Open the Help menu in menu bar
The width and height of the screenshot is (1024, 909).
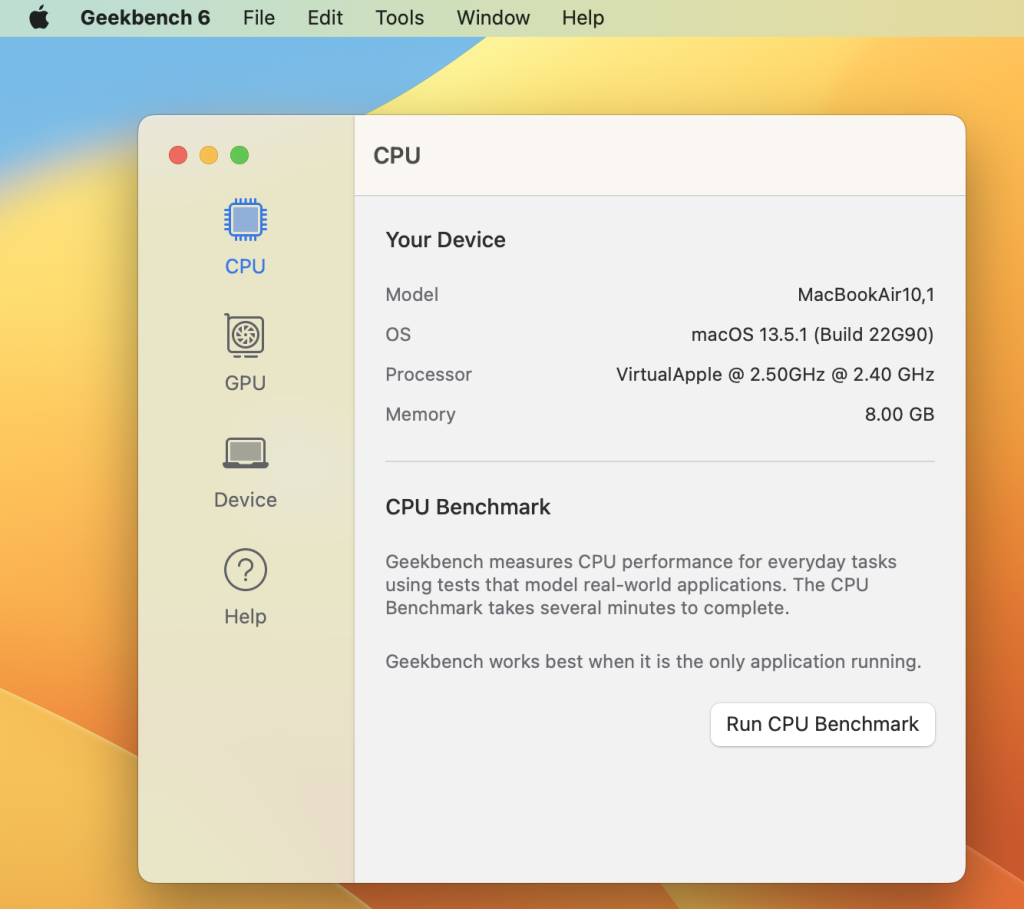point(583,18)
